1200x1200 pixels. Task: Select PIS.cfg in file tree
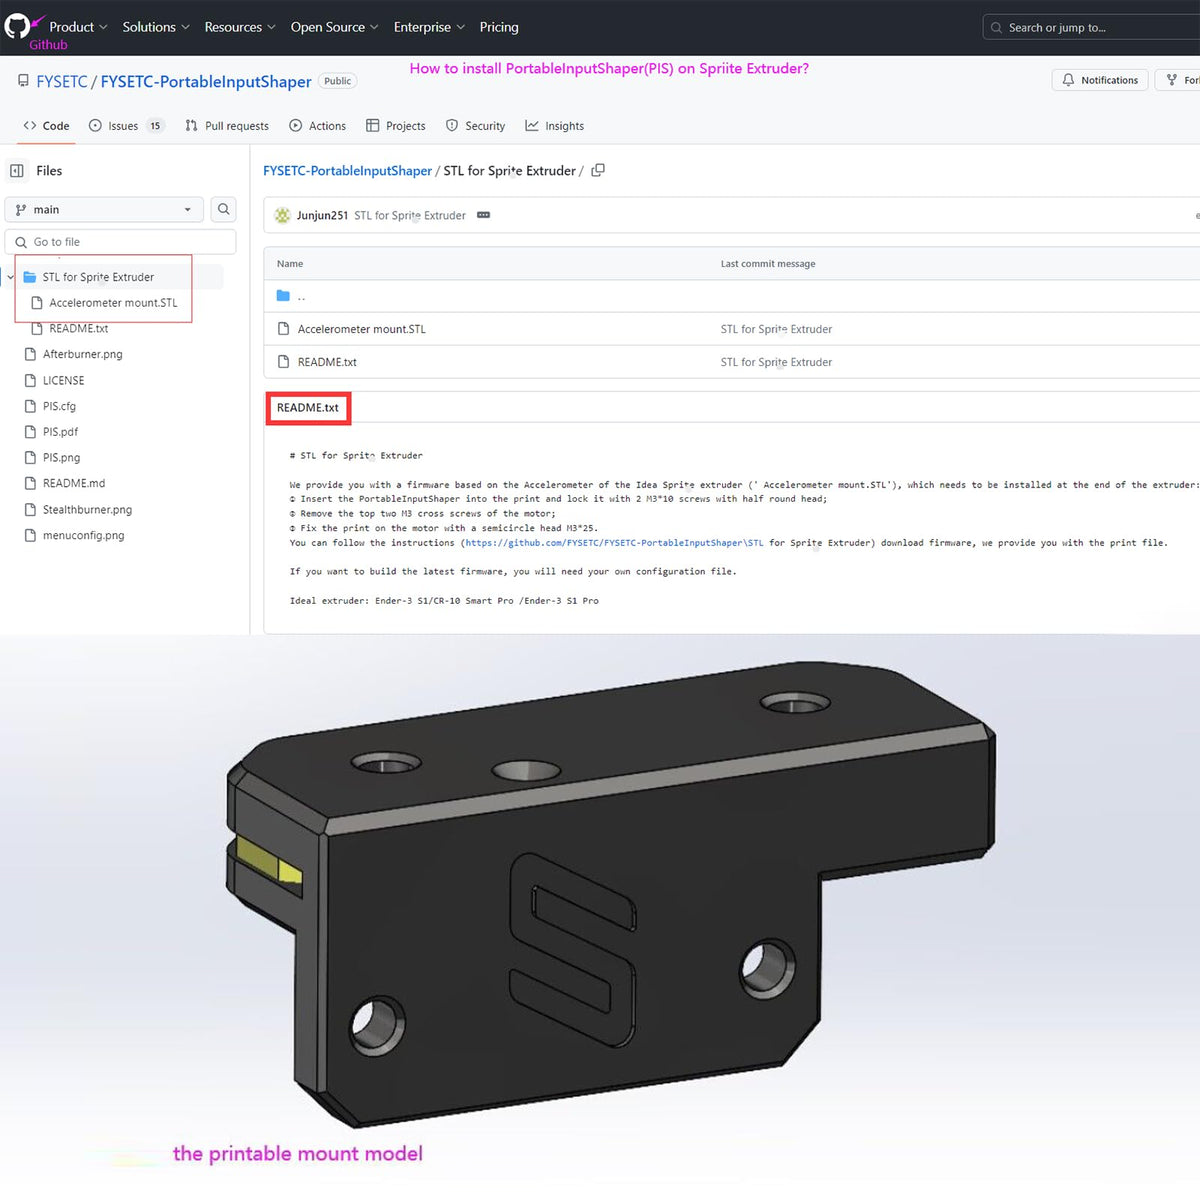click(x=59, y=406)
